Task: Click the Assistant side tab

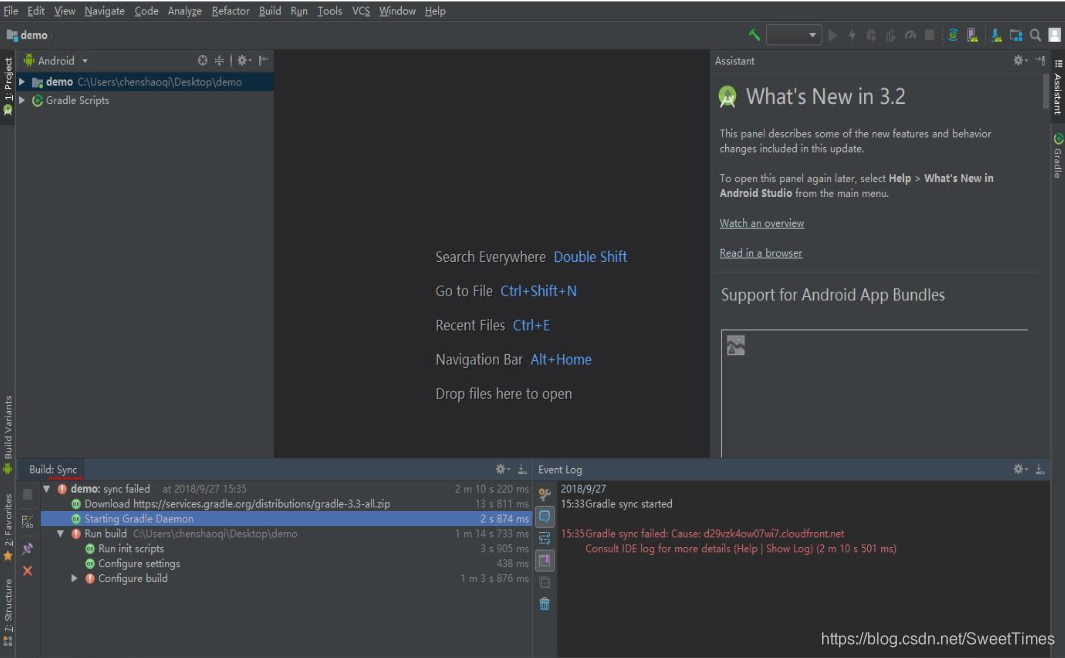Action: point(1058,88)
